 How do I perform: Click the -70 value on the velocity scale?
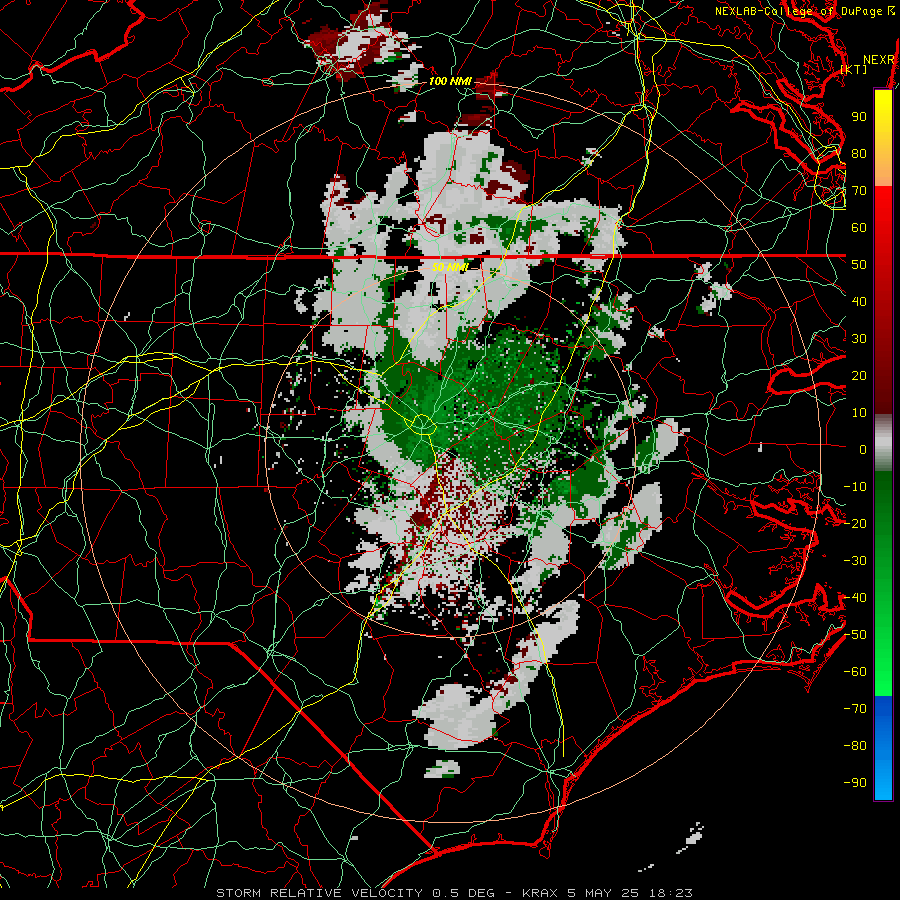click(x=855, y=709)
